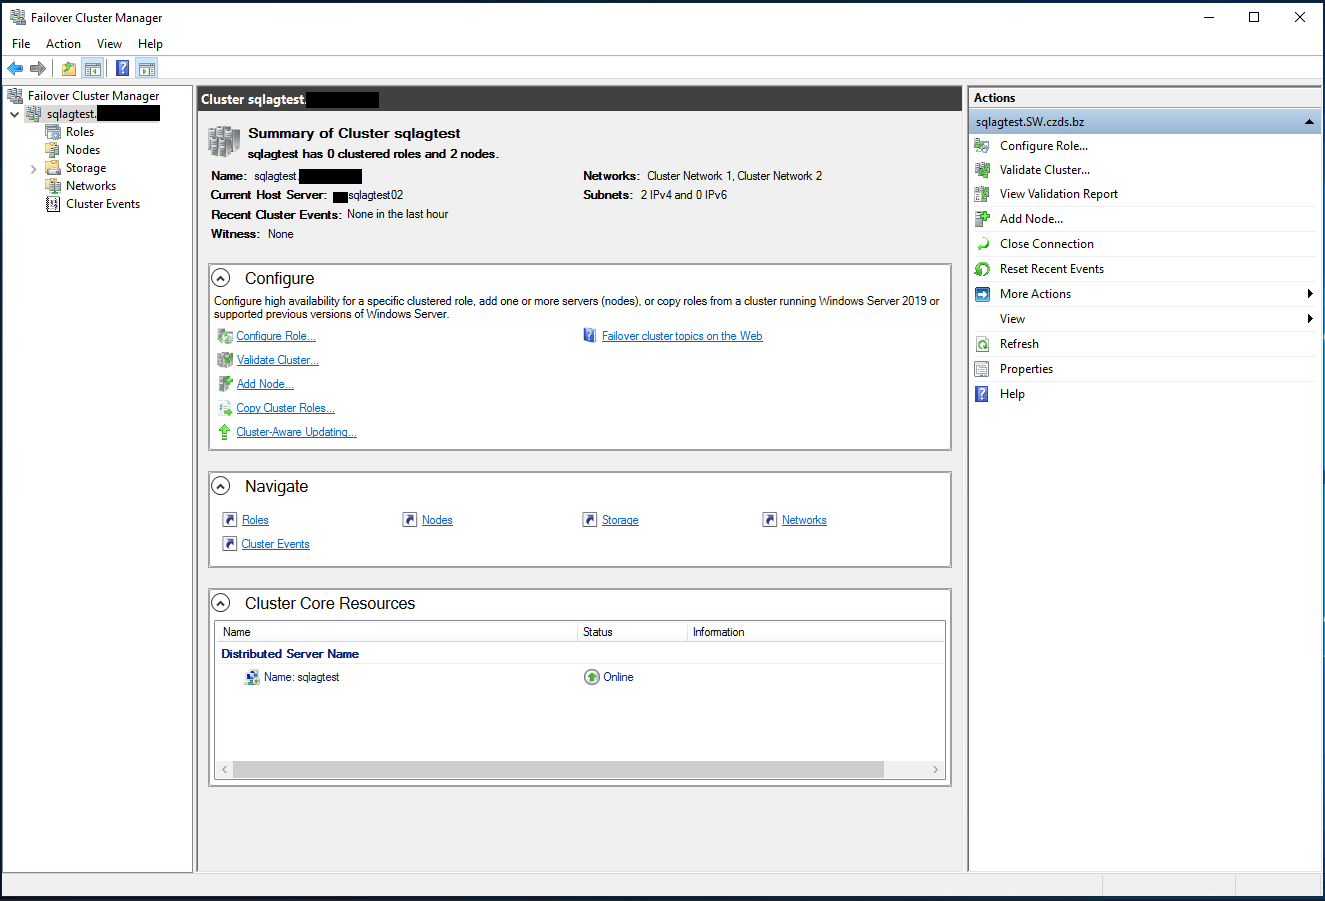This screenshot has height=901, width=1325.
Task: Click the Storage icon in the console tree
Action: pos(53,168)
